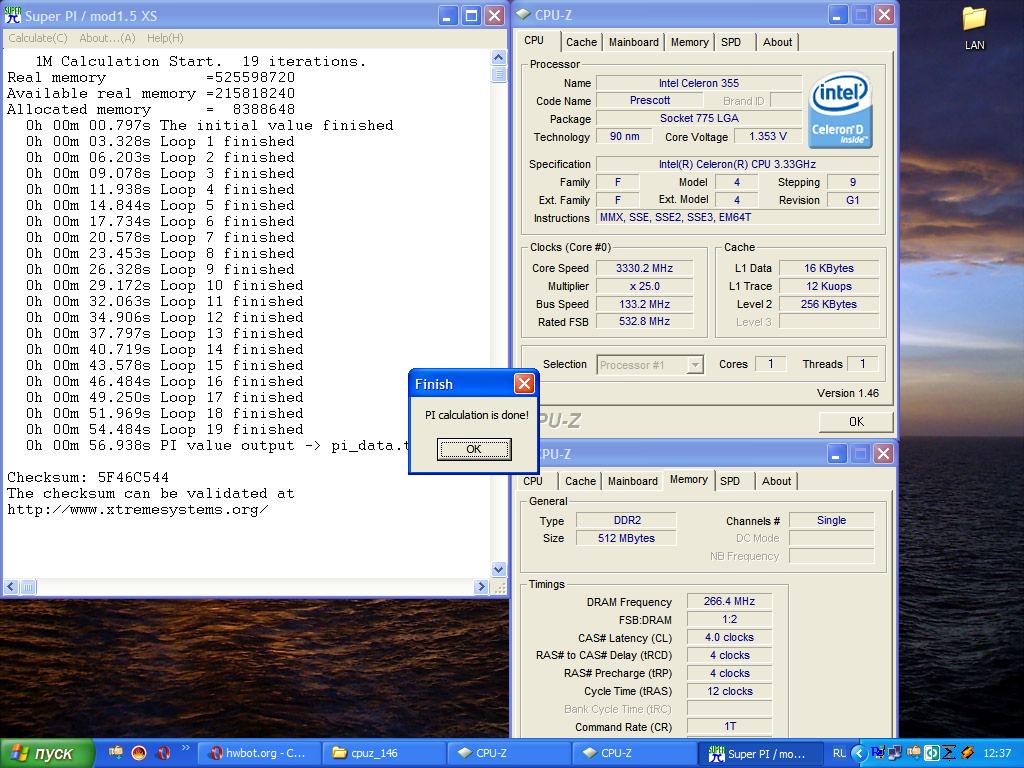Viewport: 1024px width, 768px height.
Task: Activate the Super PI taskbar button
Action: click(760, 753)
